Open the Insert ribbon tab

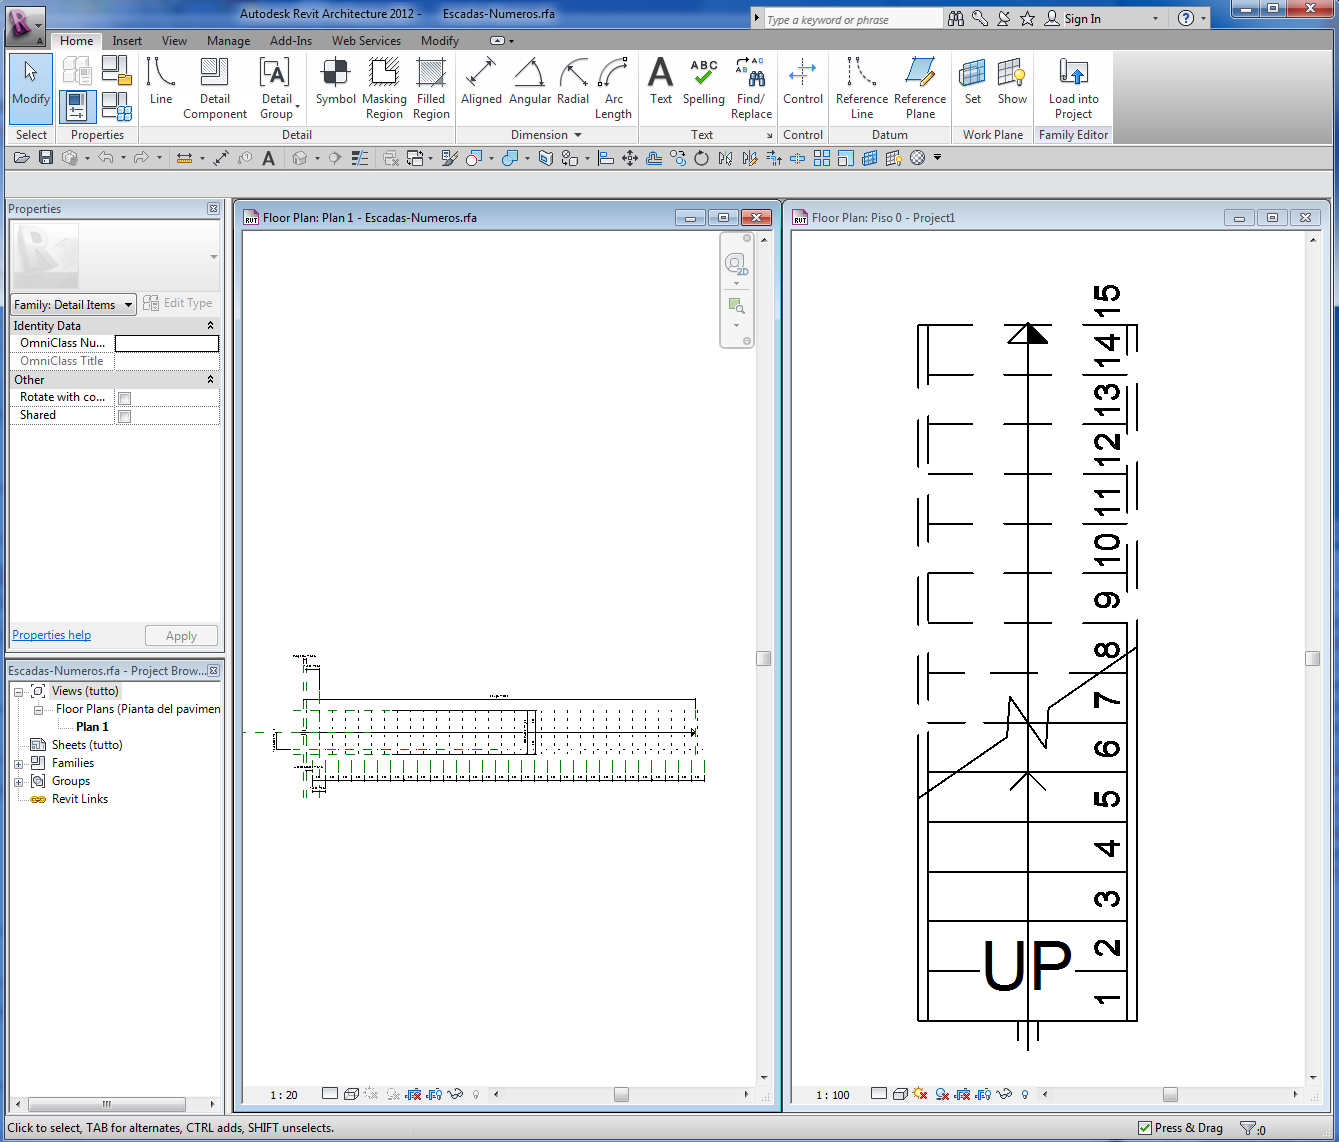[x=127, y=41]
